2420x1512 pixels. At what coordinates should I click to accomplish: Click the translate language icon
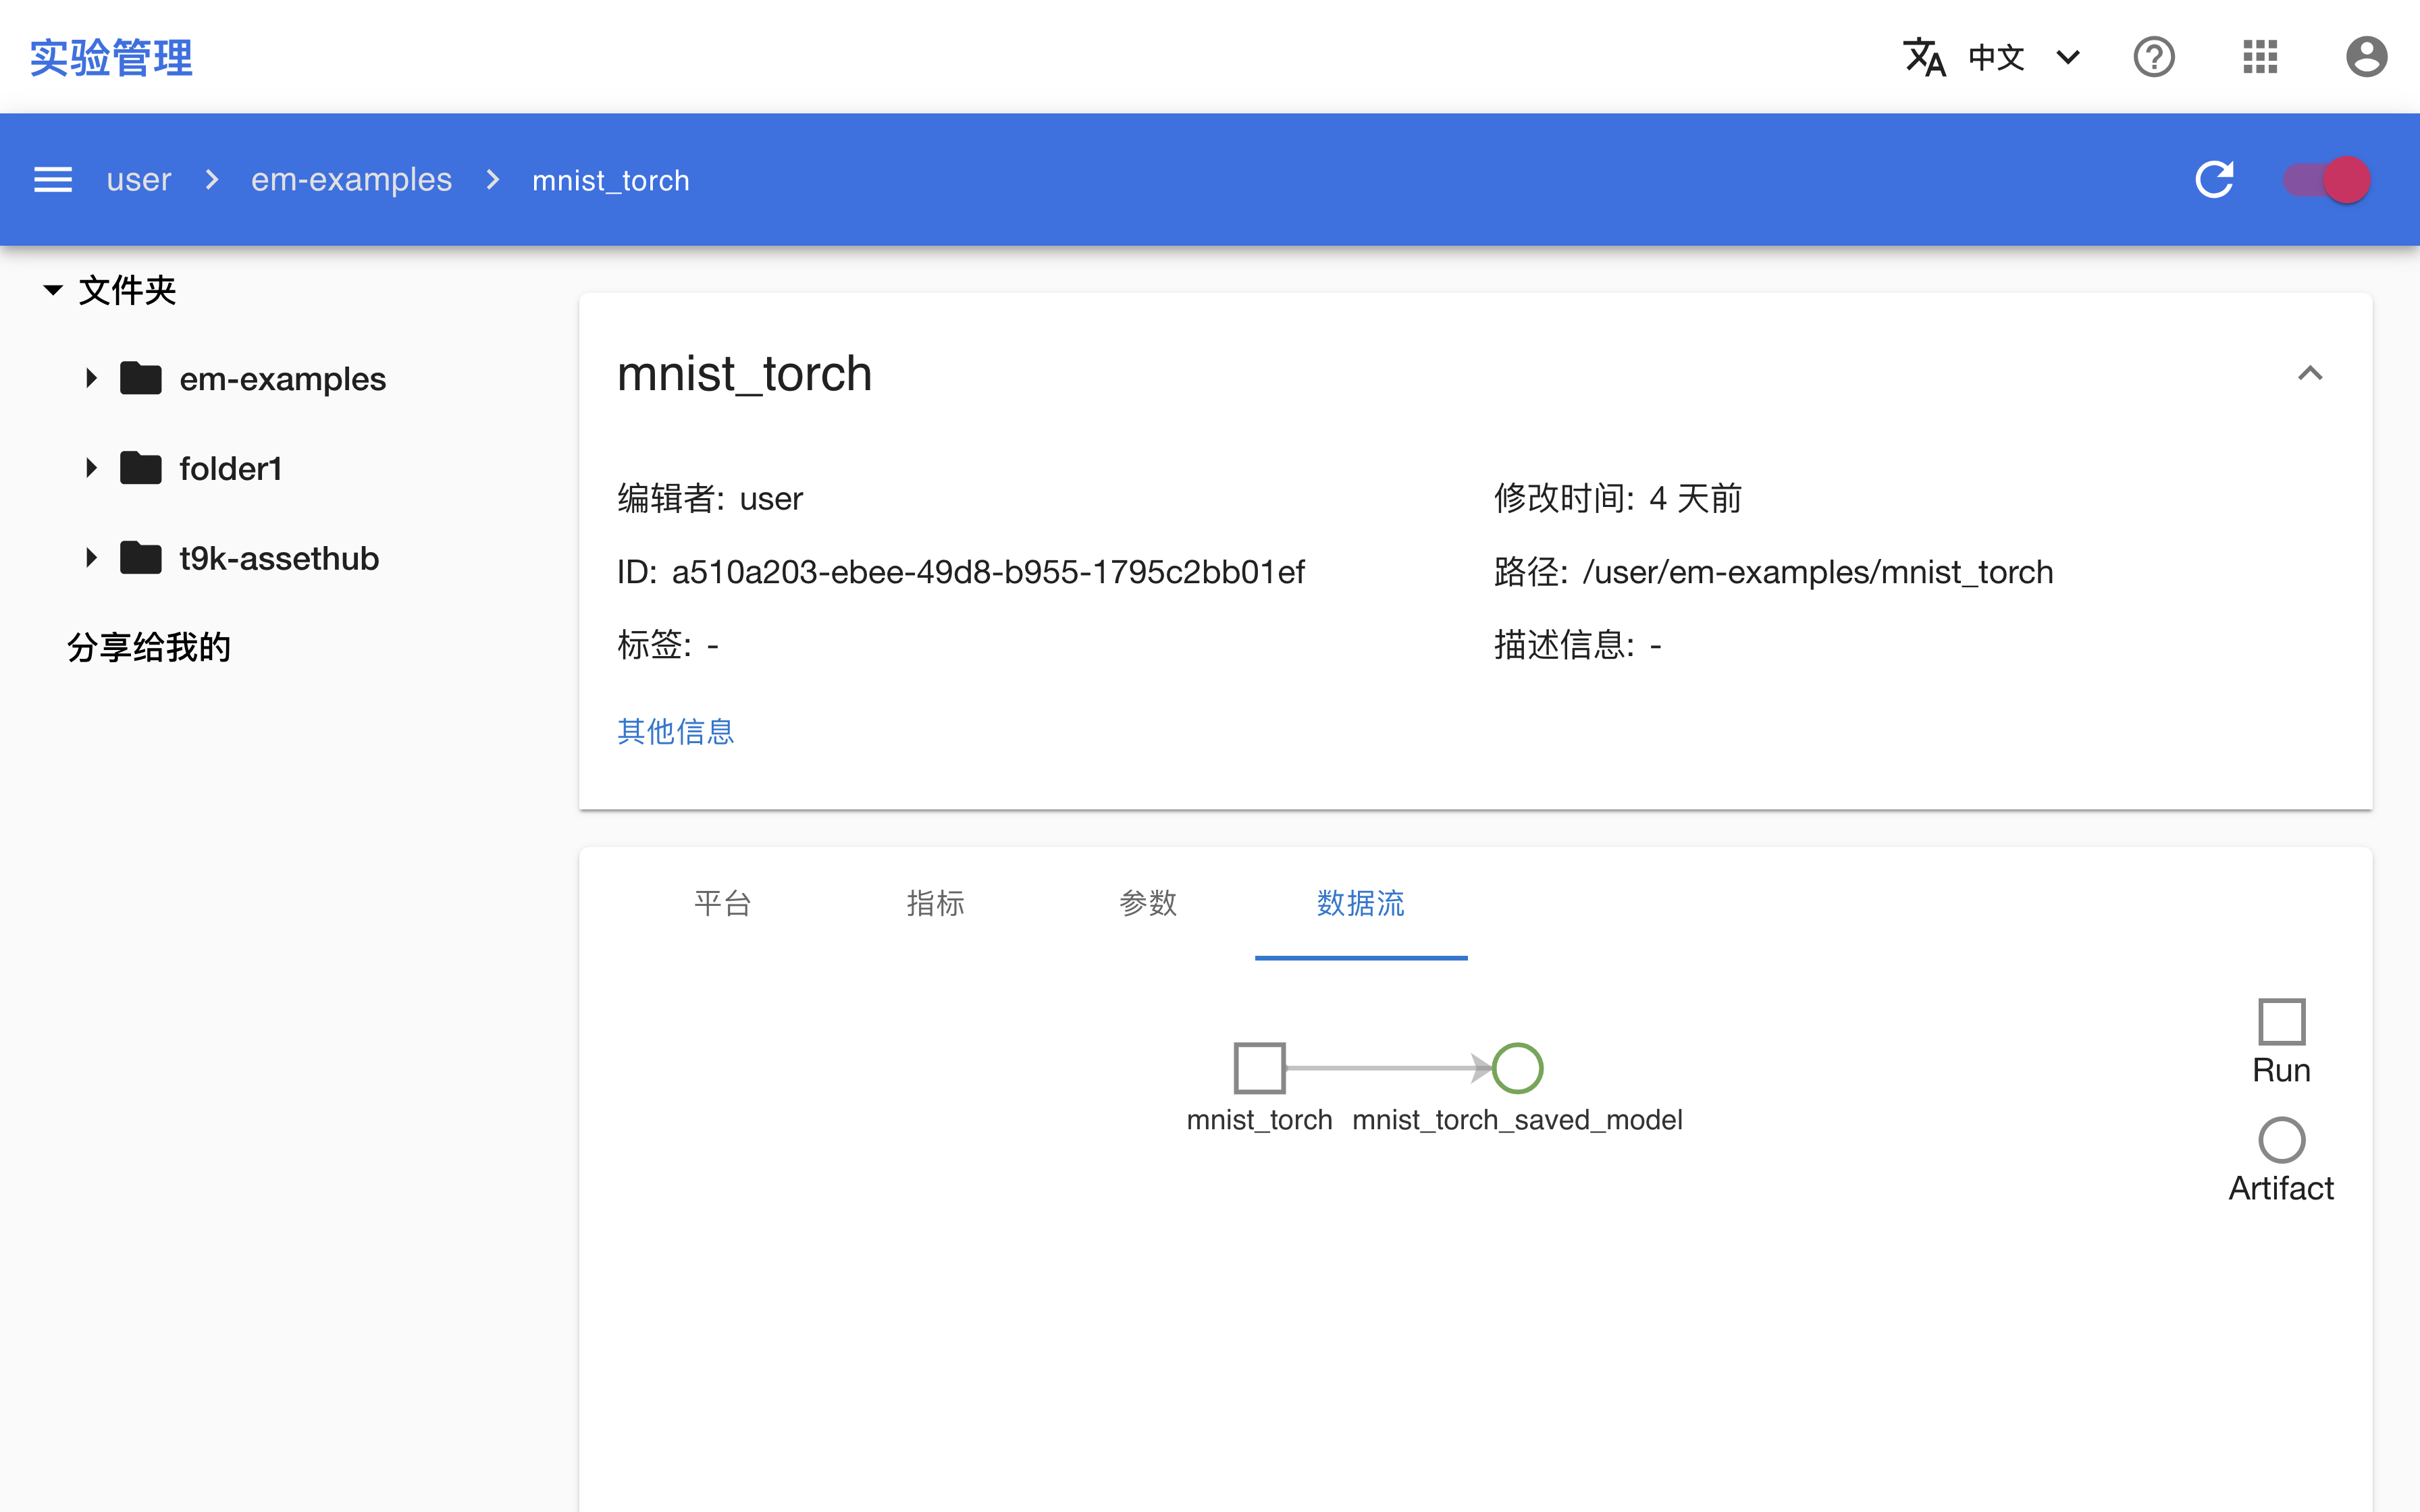point(1924,57)
